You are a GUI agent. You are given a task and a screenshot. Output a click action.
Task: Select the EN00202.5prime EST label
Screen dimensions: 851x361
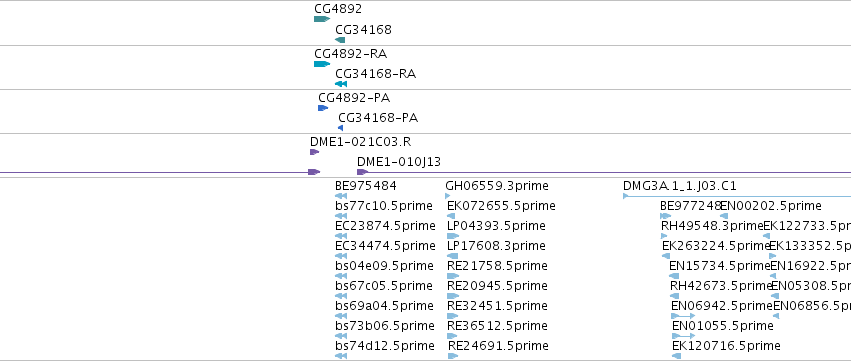[771, 206]
